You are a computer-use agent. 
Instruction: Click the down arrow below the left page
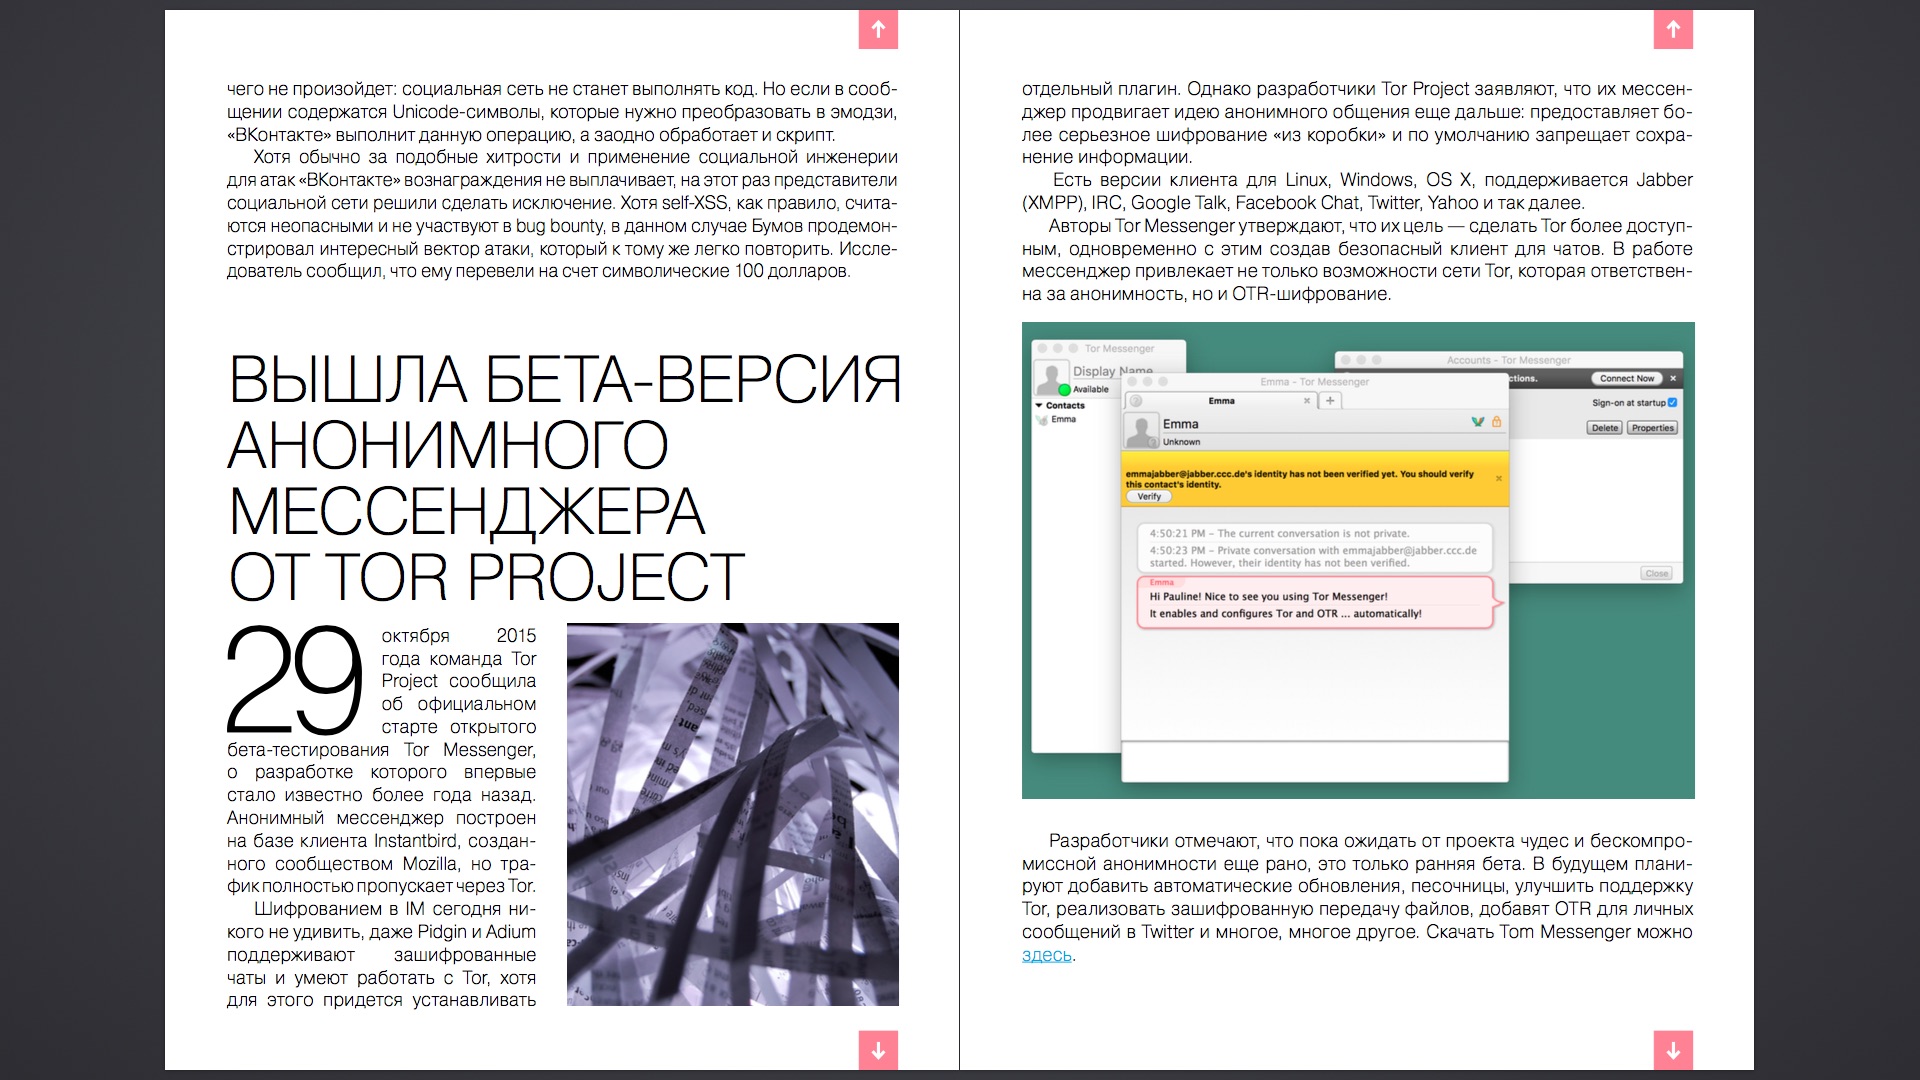(878, 1050)
